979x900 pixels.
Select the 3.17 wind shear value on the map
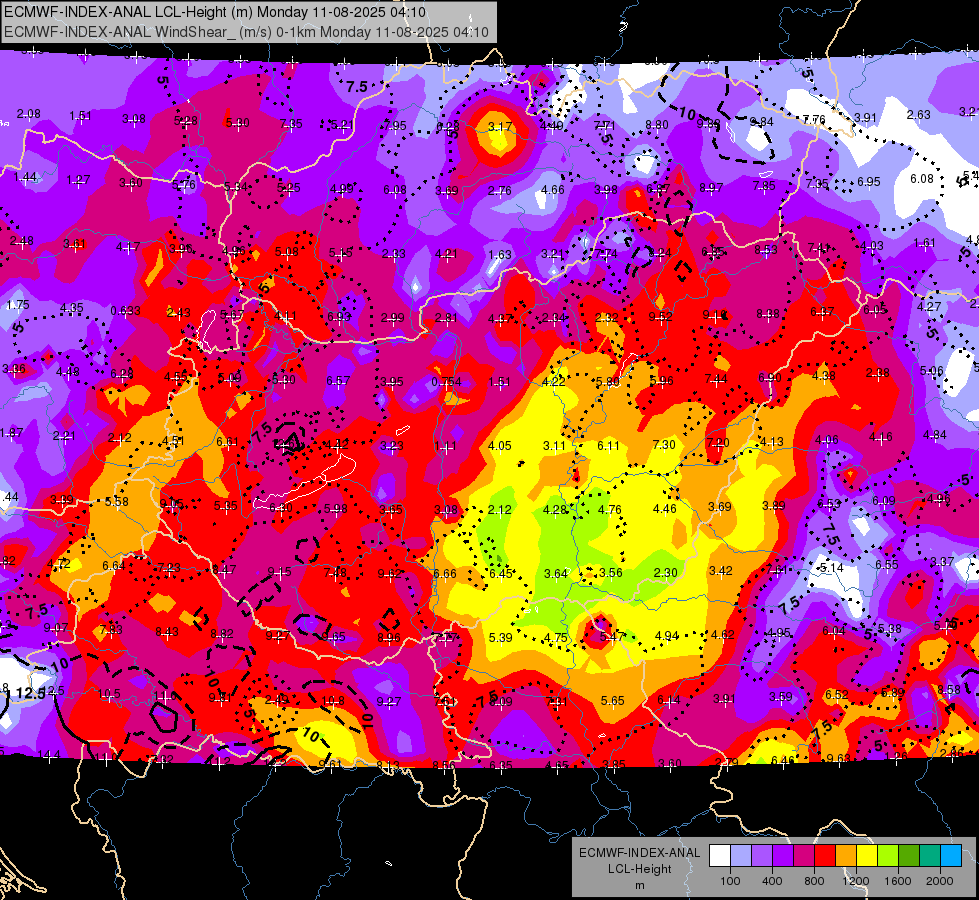click(499, 127)
